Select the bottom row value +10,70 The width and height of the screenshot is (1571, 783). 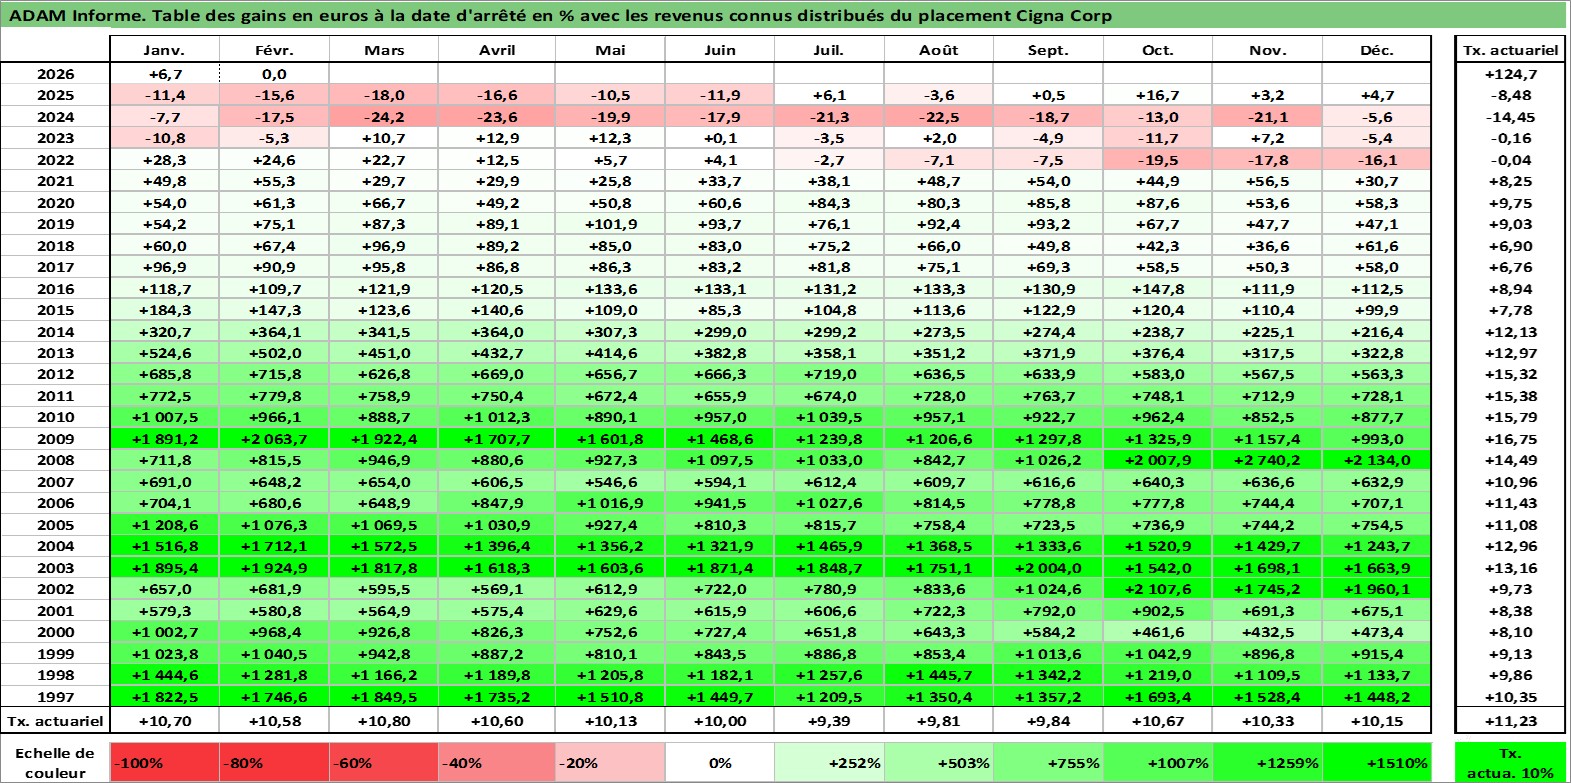164,721
